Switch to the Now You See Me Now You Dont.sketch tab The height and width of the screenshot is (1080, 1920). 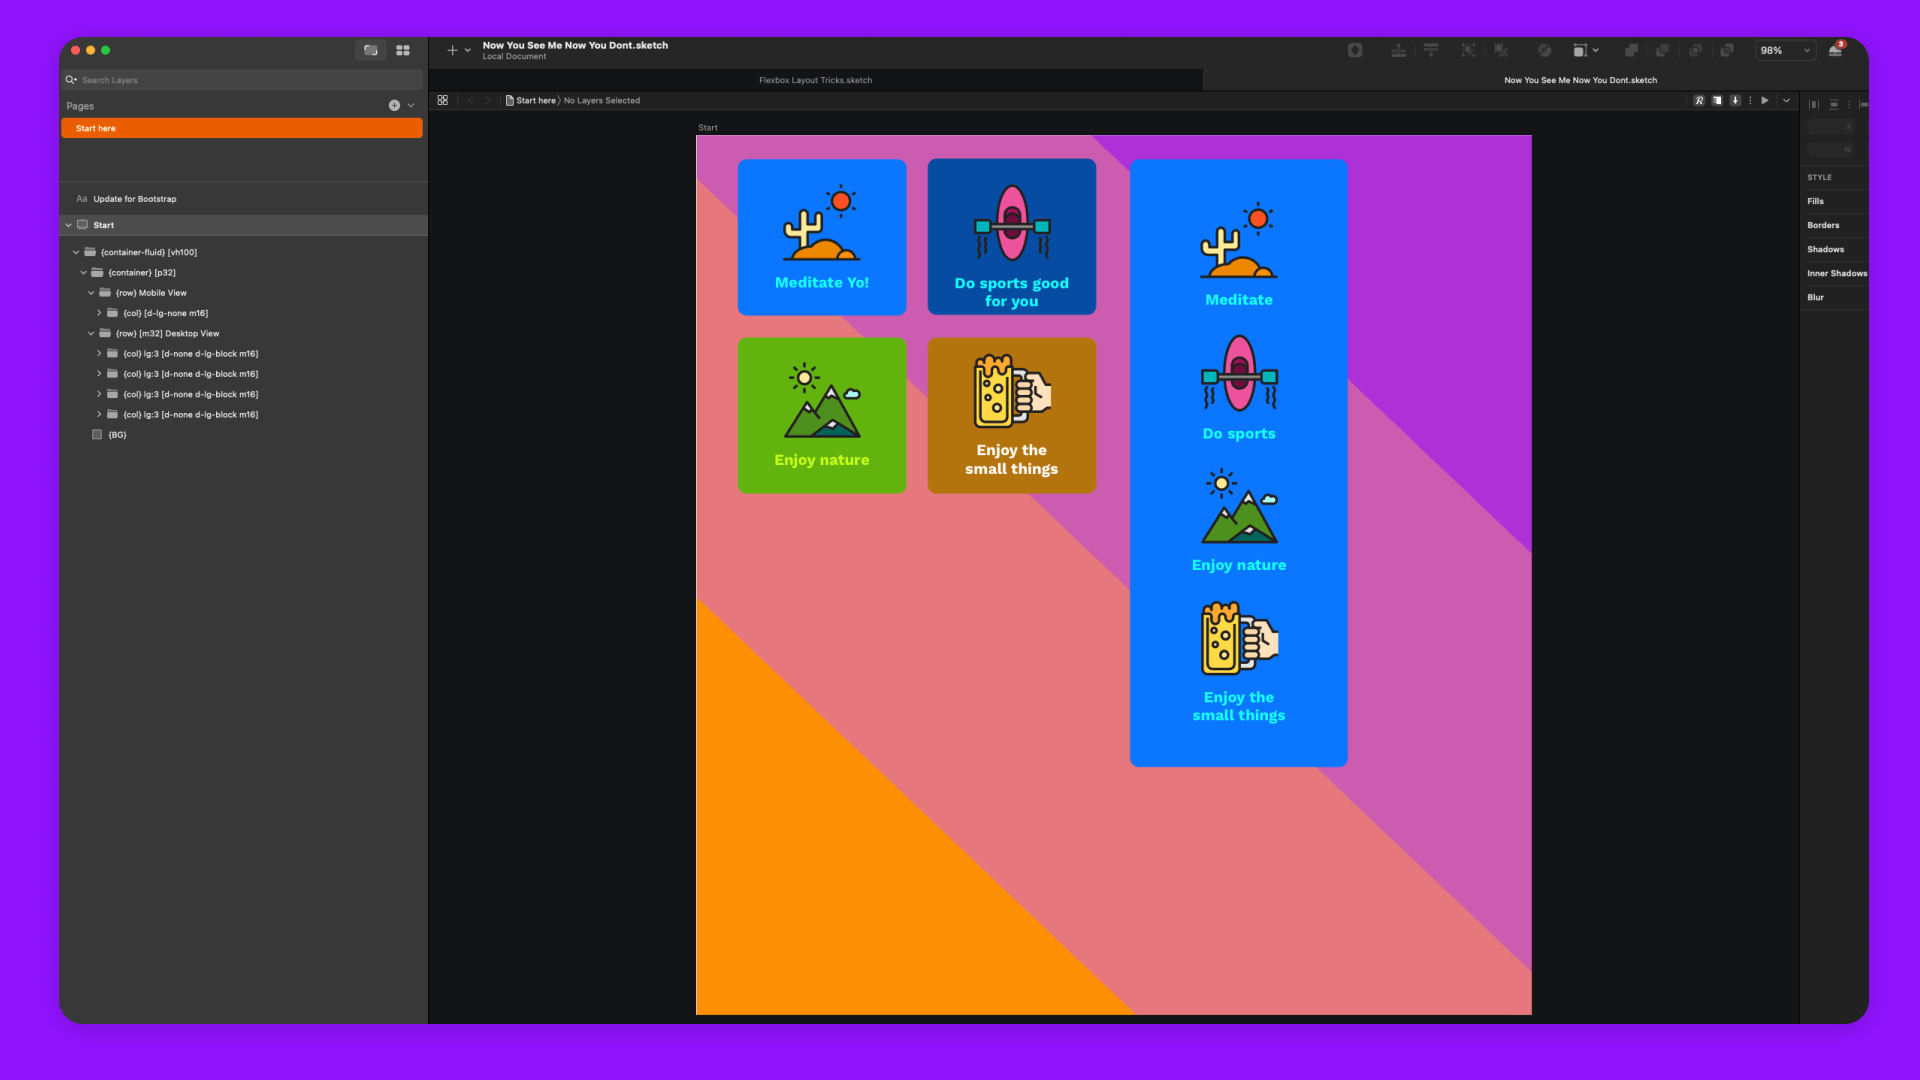[x=1580, y=80]
